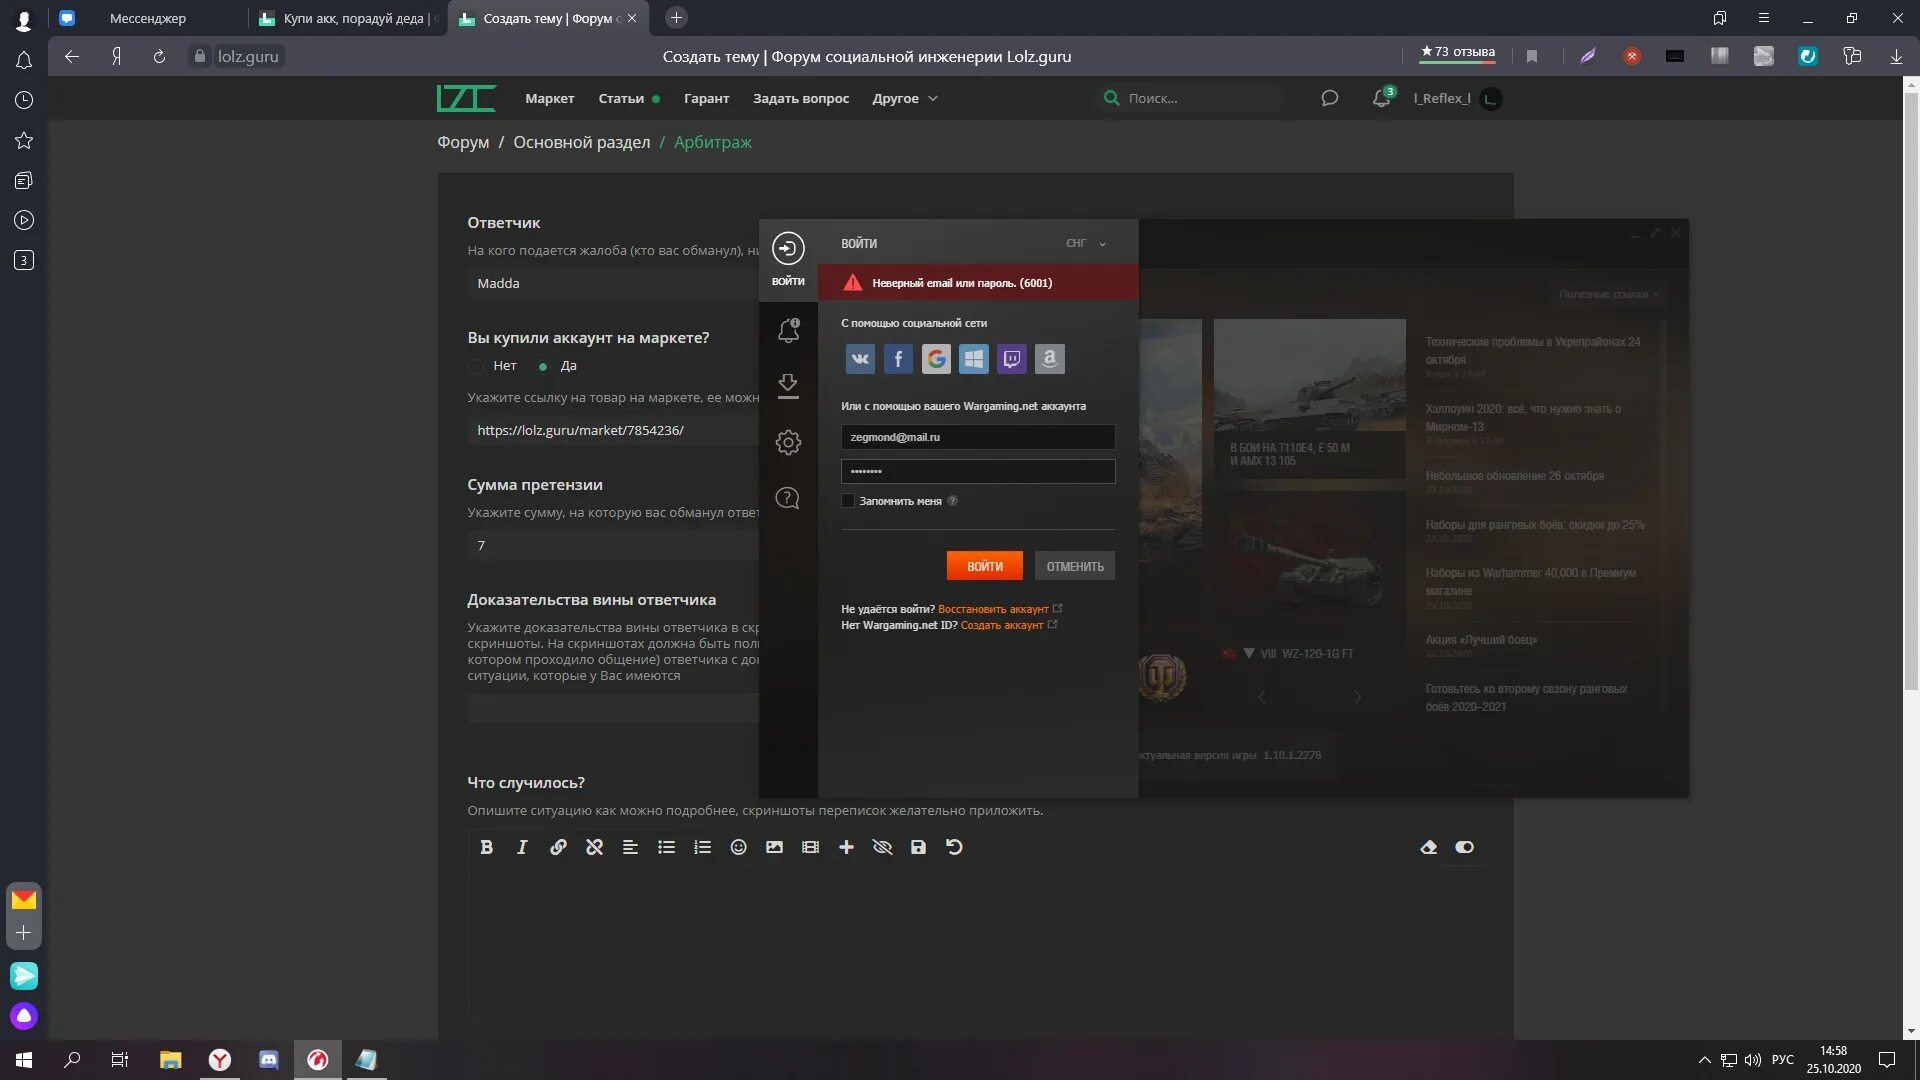1920x1080 pixels.
Task: Log in with Facebook icon
Action: click(x=898, y=359)
